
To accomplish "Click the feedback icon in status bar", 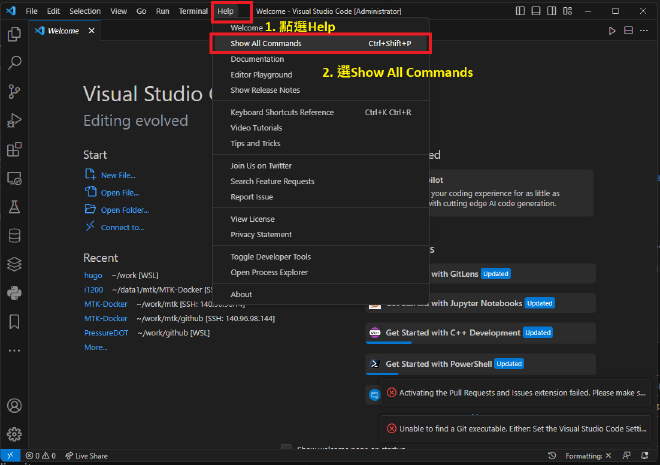I will 627,456.
